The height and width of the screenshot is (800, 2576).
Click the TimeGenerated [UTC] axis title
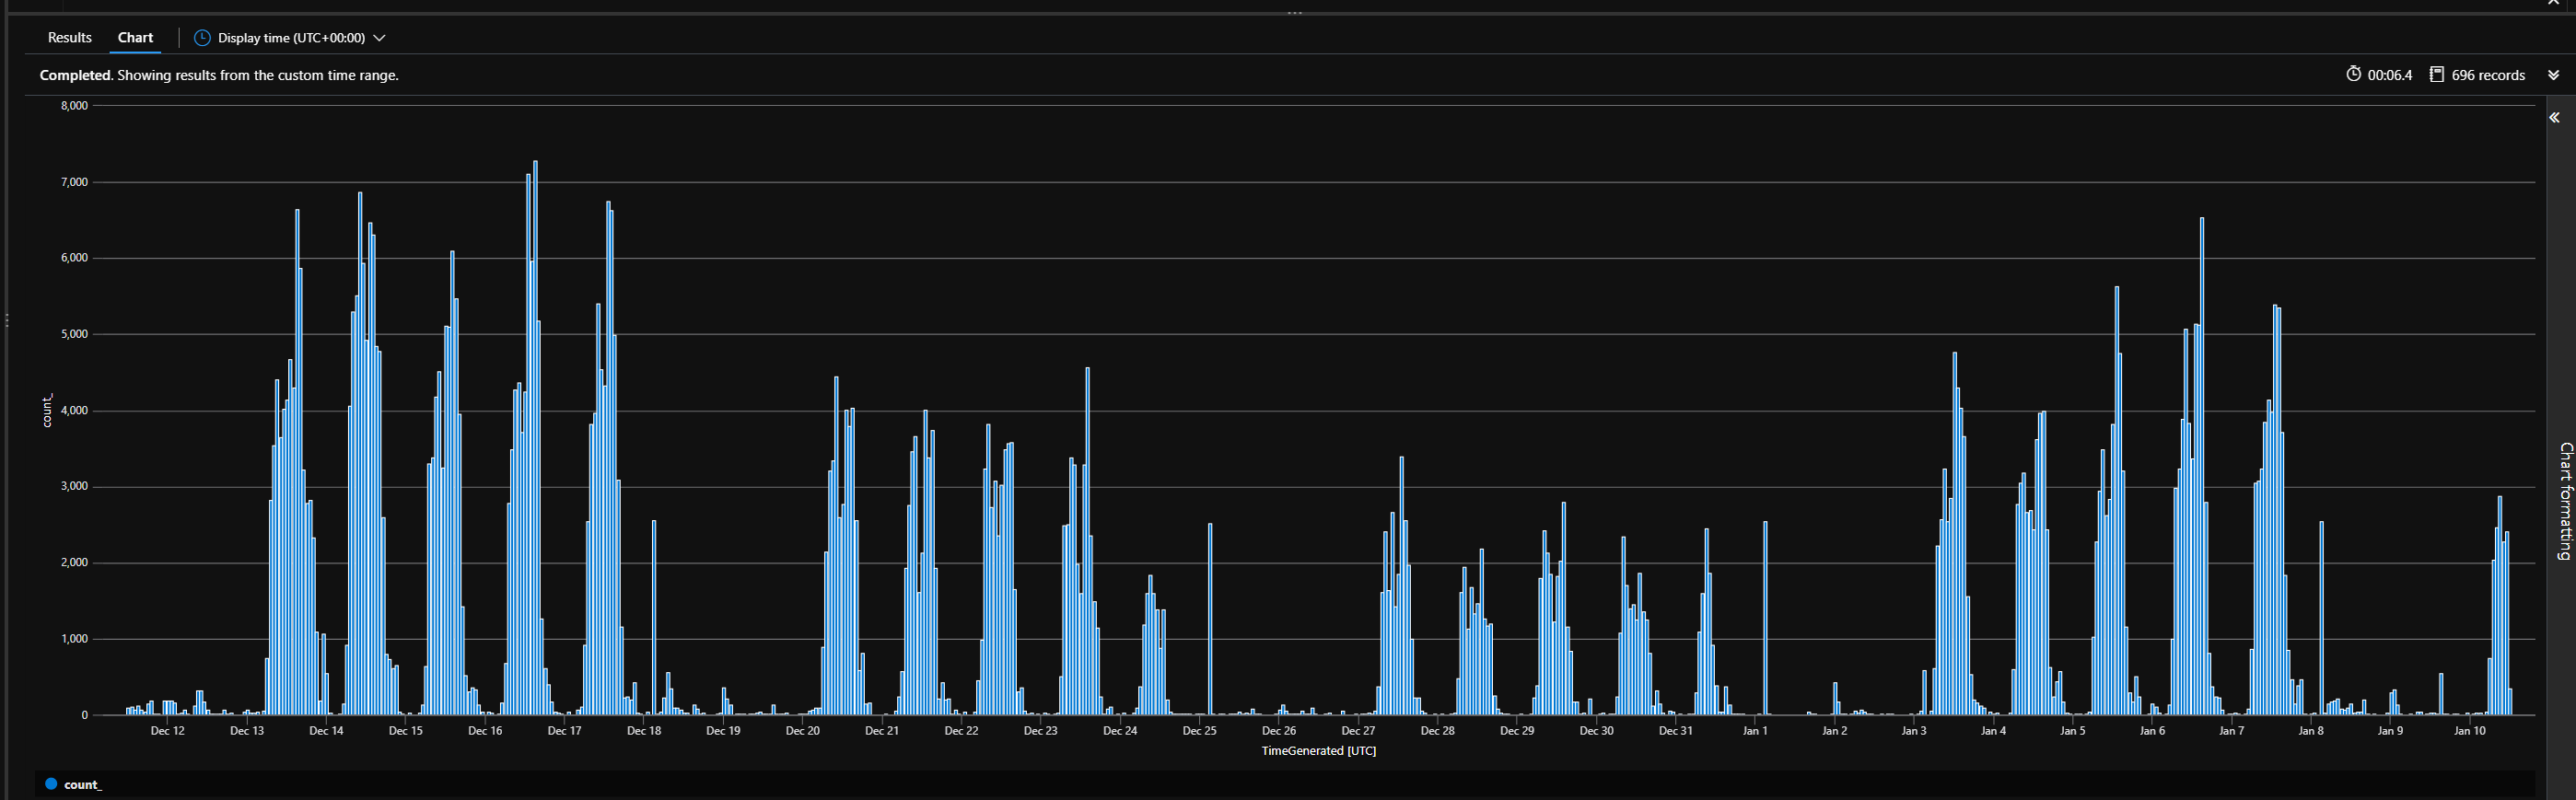pyautogui.click(x=1318, y=751)
